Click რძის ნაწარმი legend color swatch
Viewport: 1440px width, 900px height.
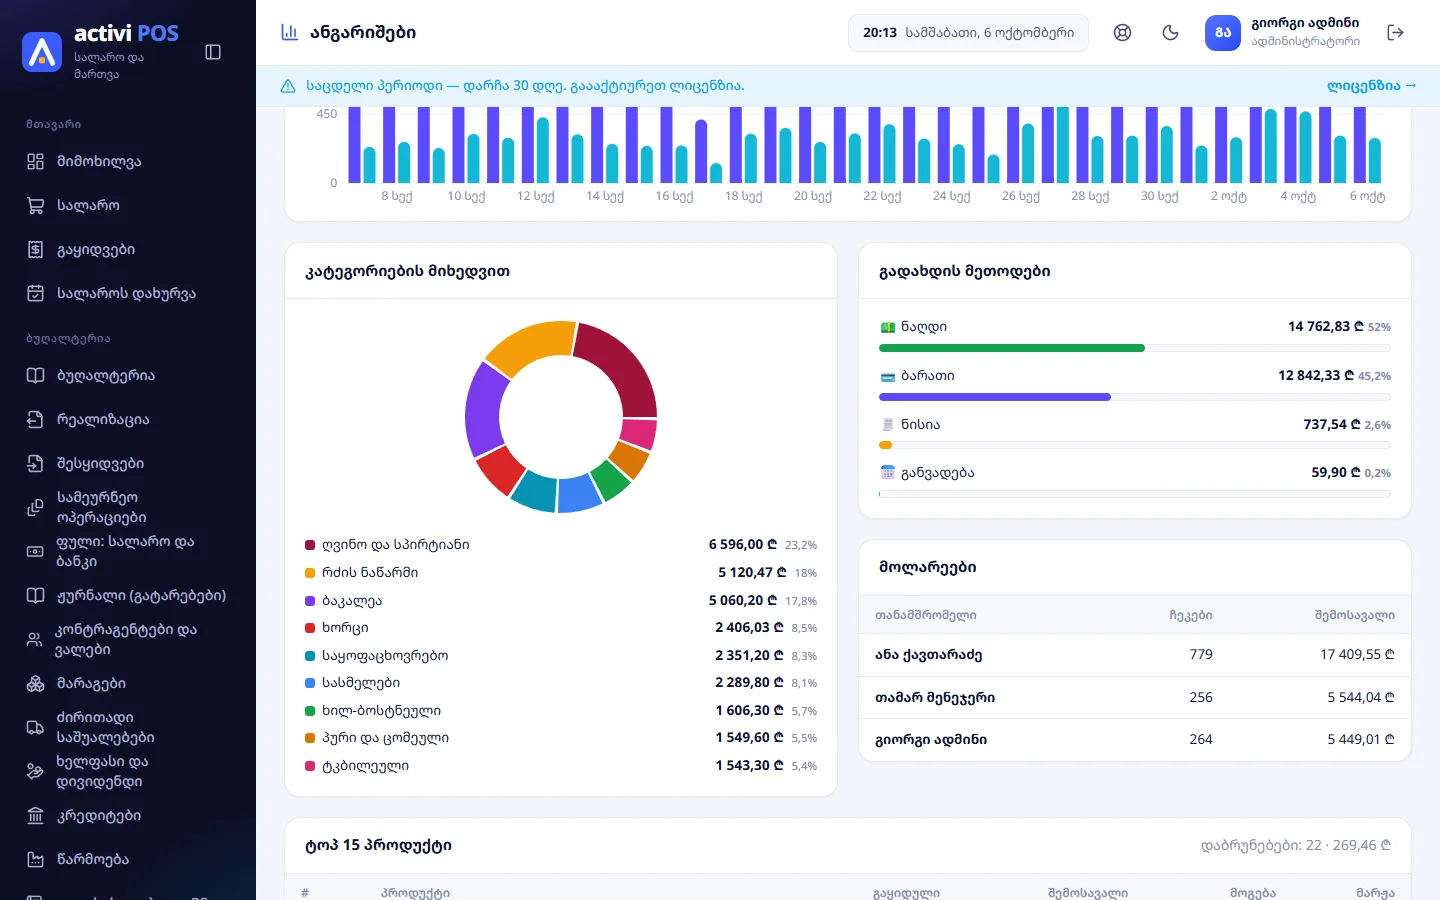pos(310,573)
